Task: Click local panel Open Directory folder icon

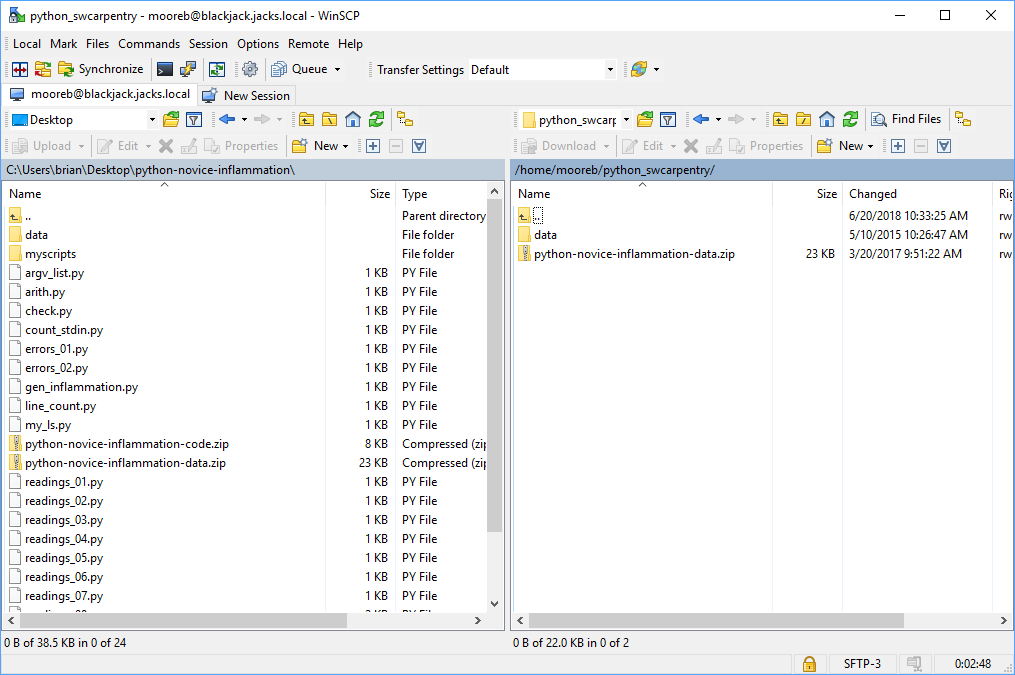Action: click(171, 120)
